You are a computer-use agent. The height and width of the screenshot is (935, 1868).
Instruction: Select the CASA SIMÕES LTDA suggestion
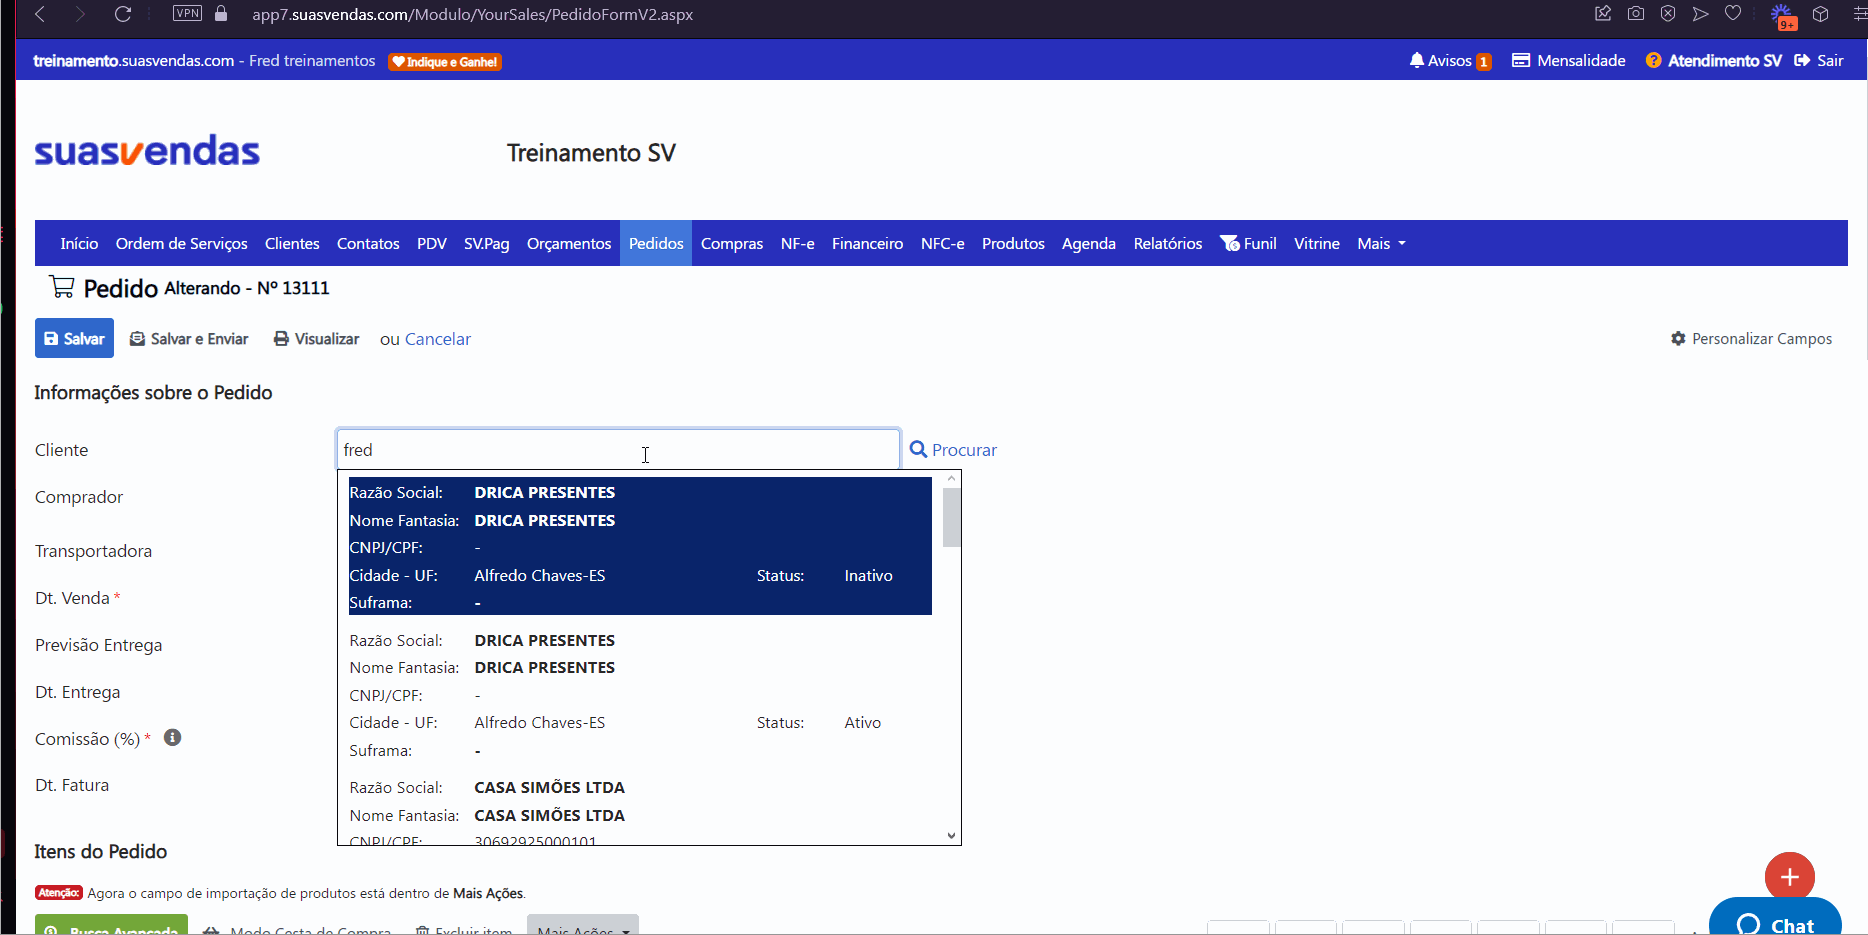[640, 810]
